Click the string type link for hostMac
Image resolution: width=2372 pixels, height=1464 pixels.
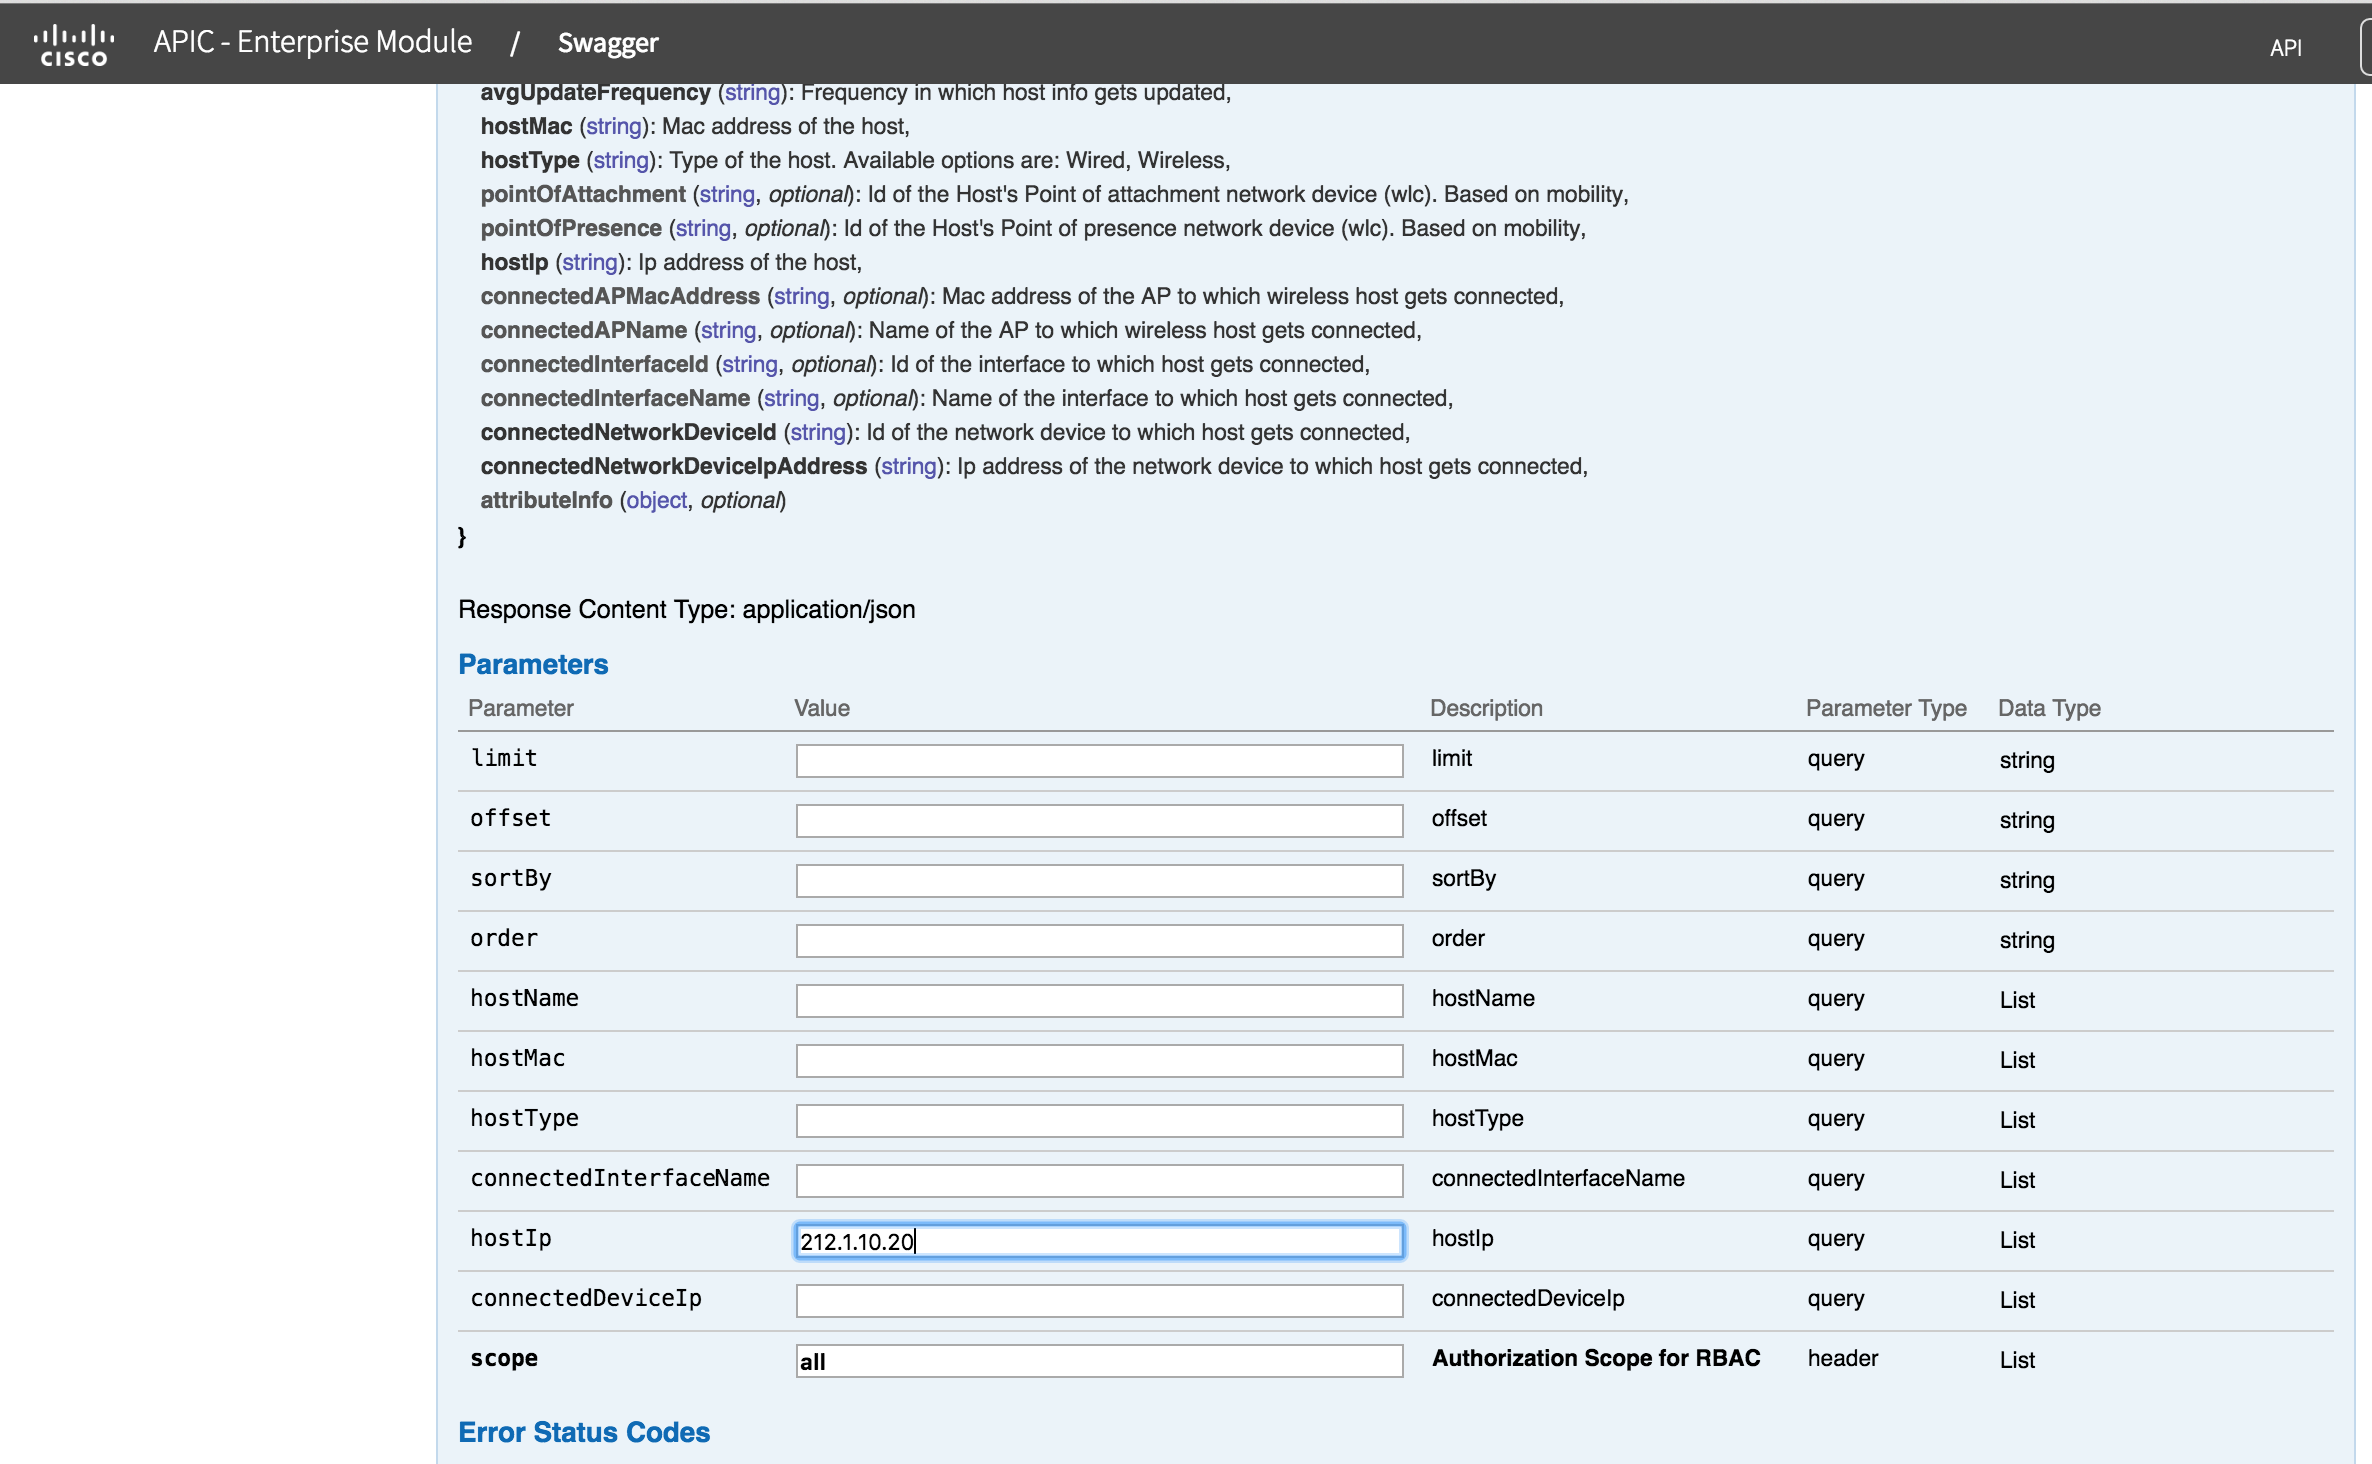click(613, 126)
